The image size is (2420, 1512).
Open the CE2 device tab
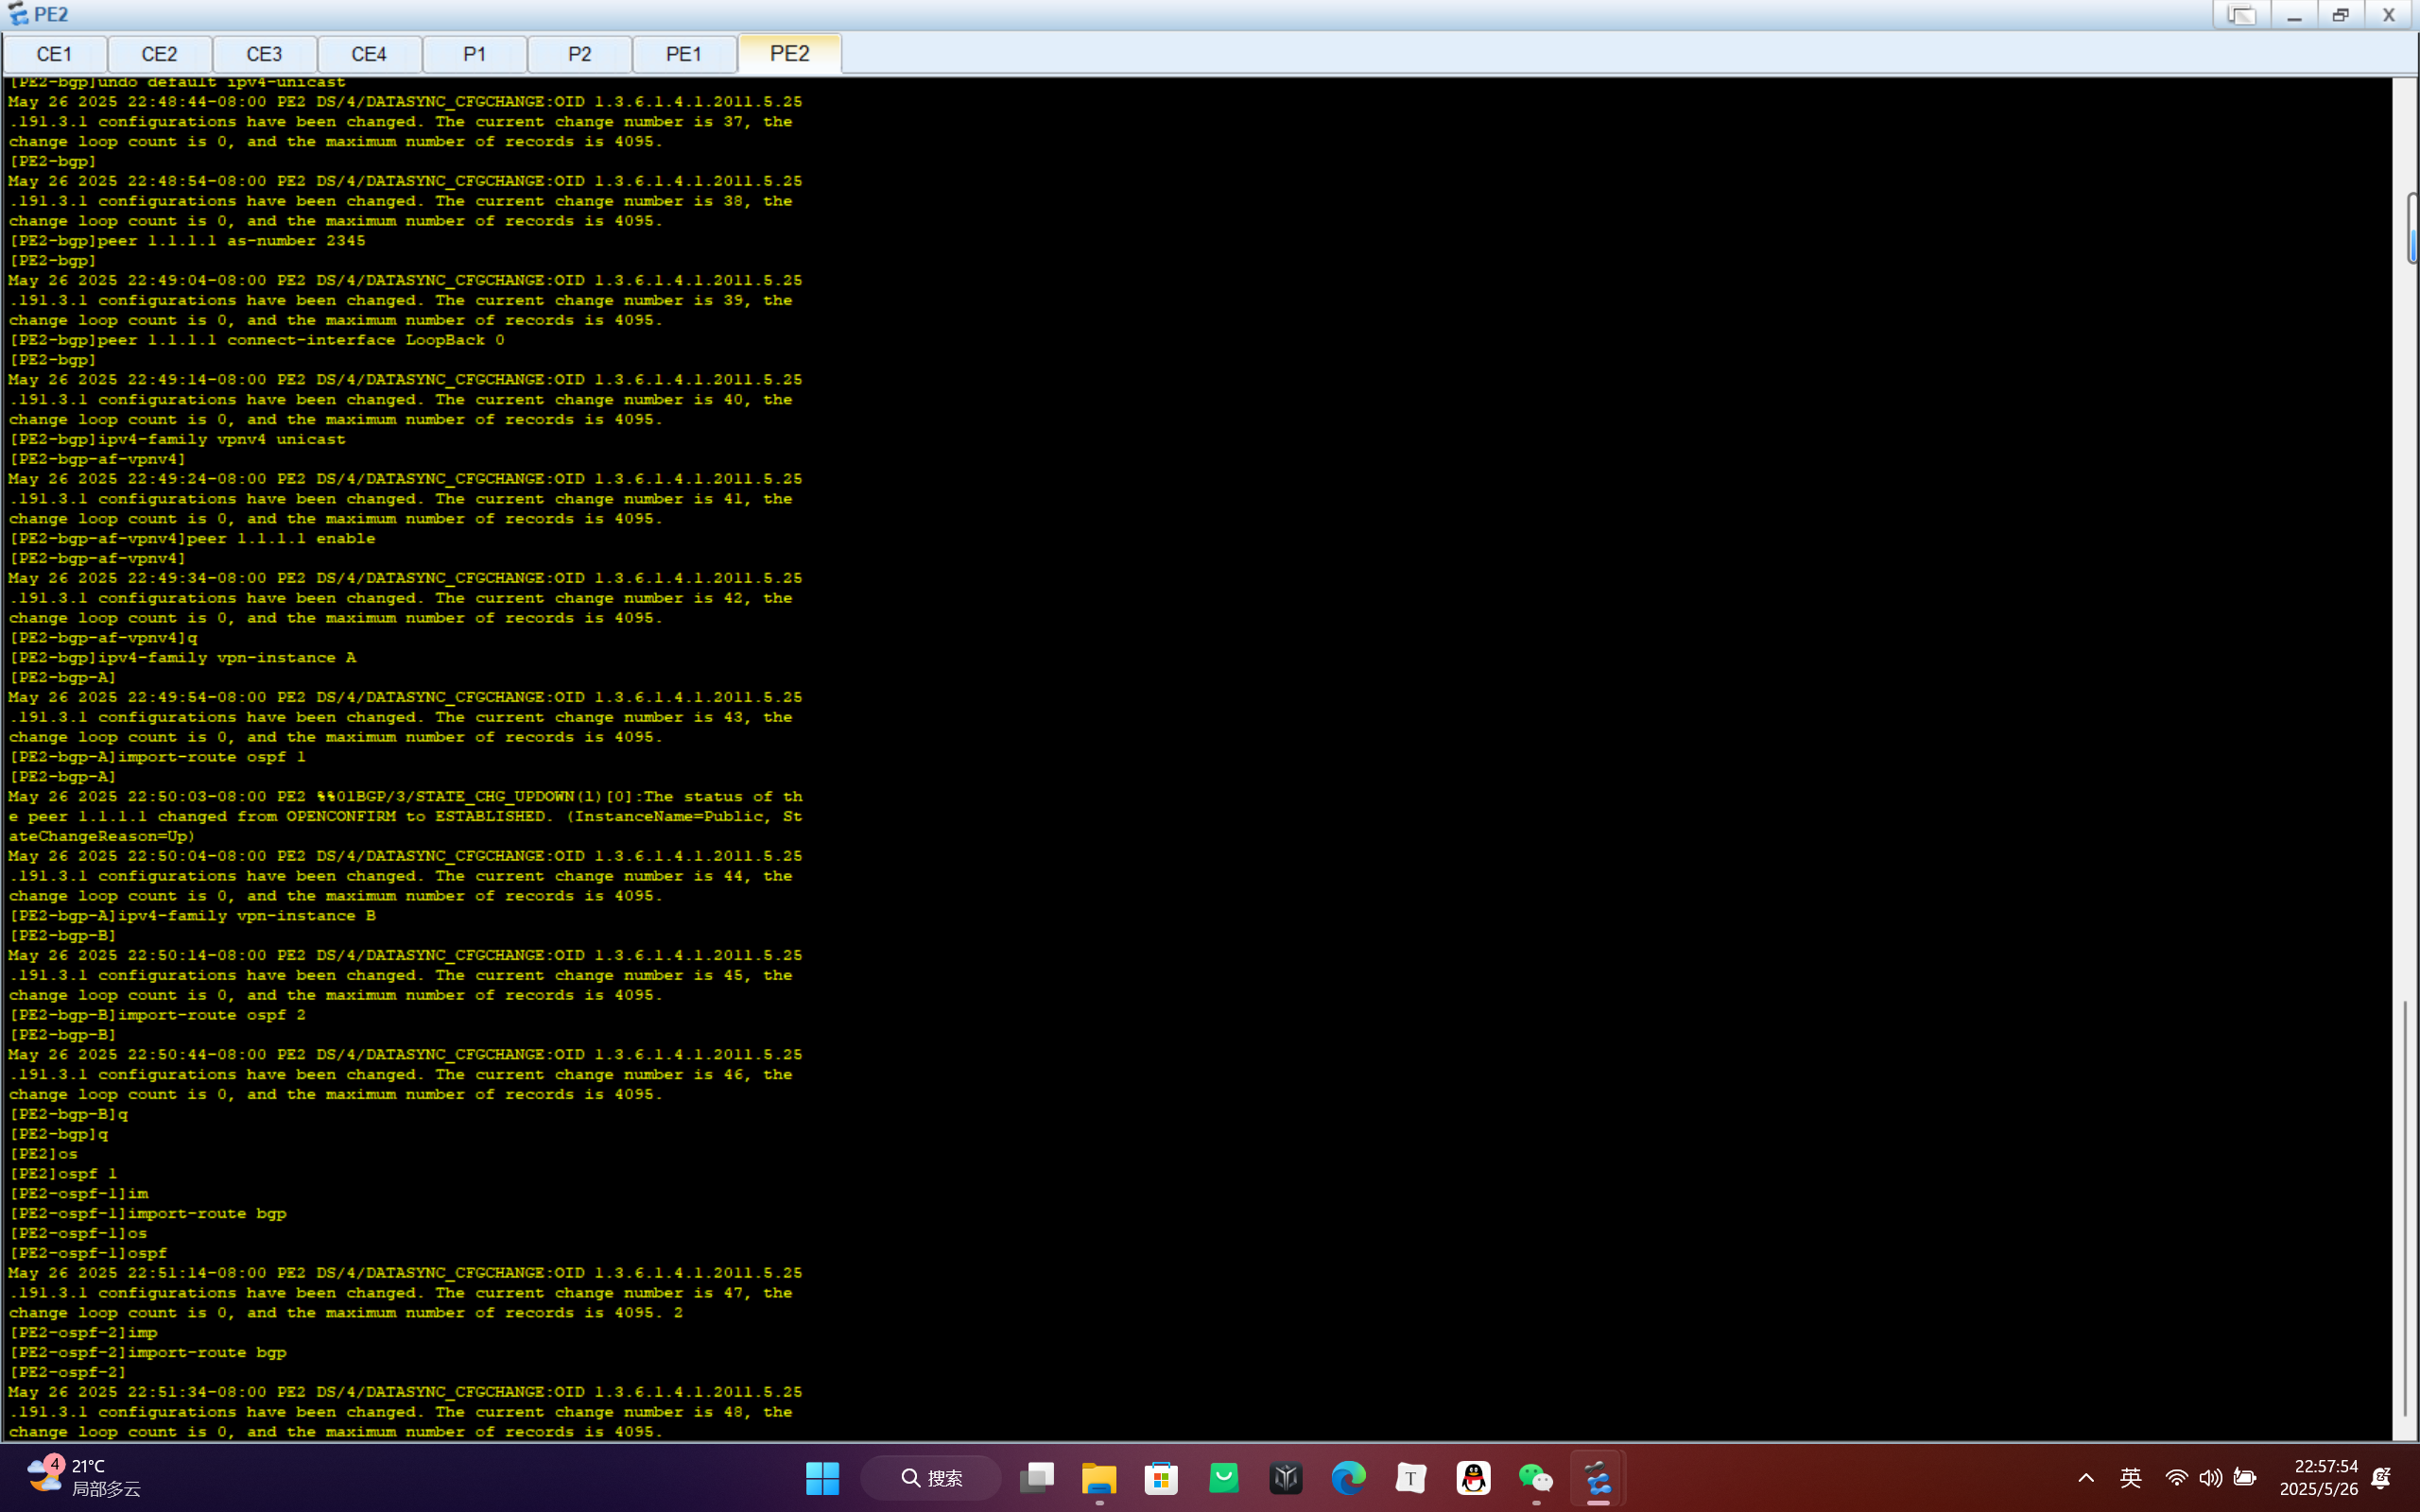tap(159, 54)
